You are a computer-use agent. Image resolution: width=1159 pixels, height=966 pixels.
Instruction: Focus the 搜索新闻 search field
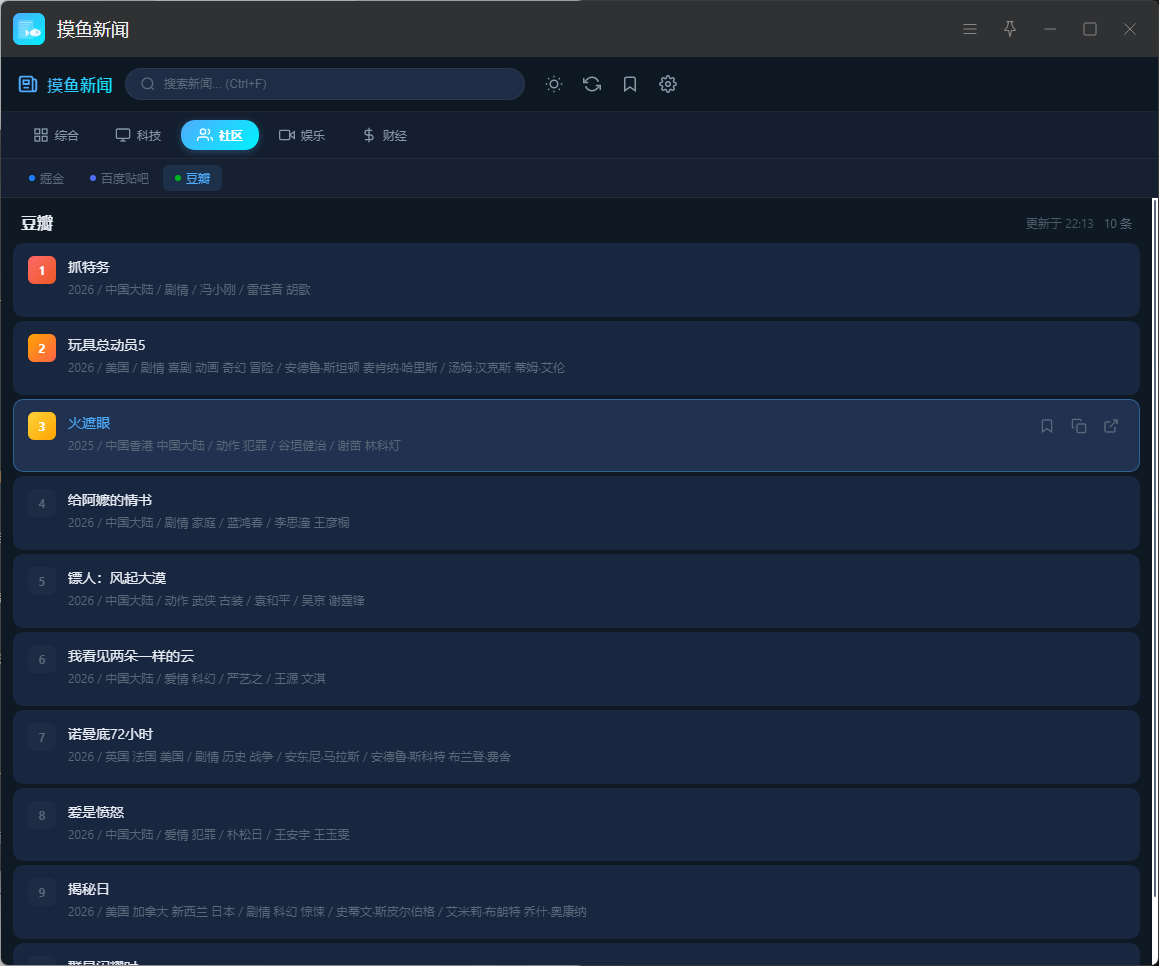(x=325, y=84)
